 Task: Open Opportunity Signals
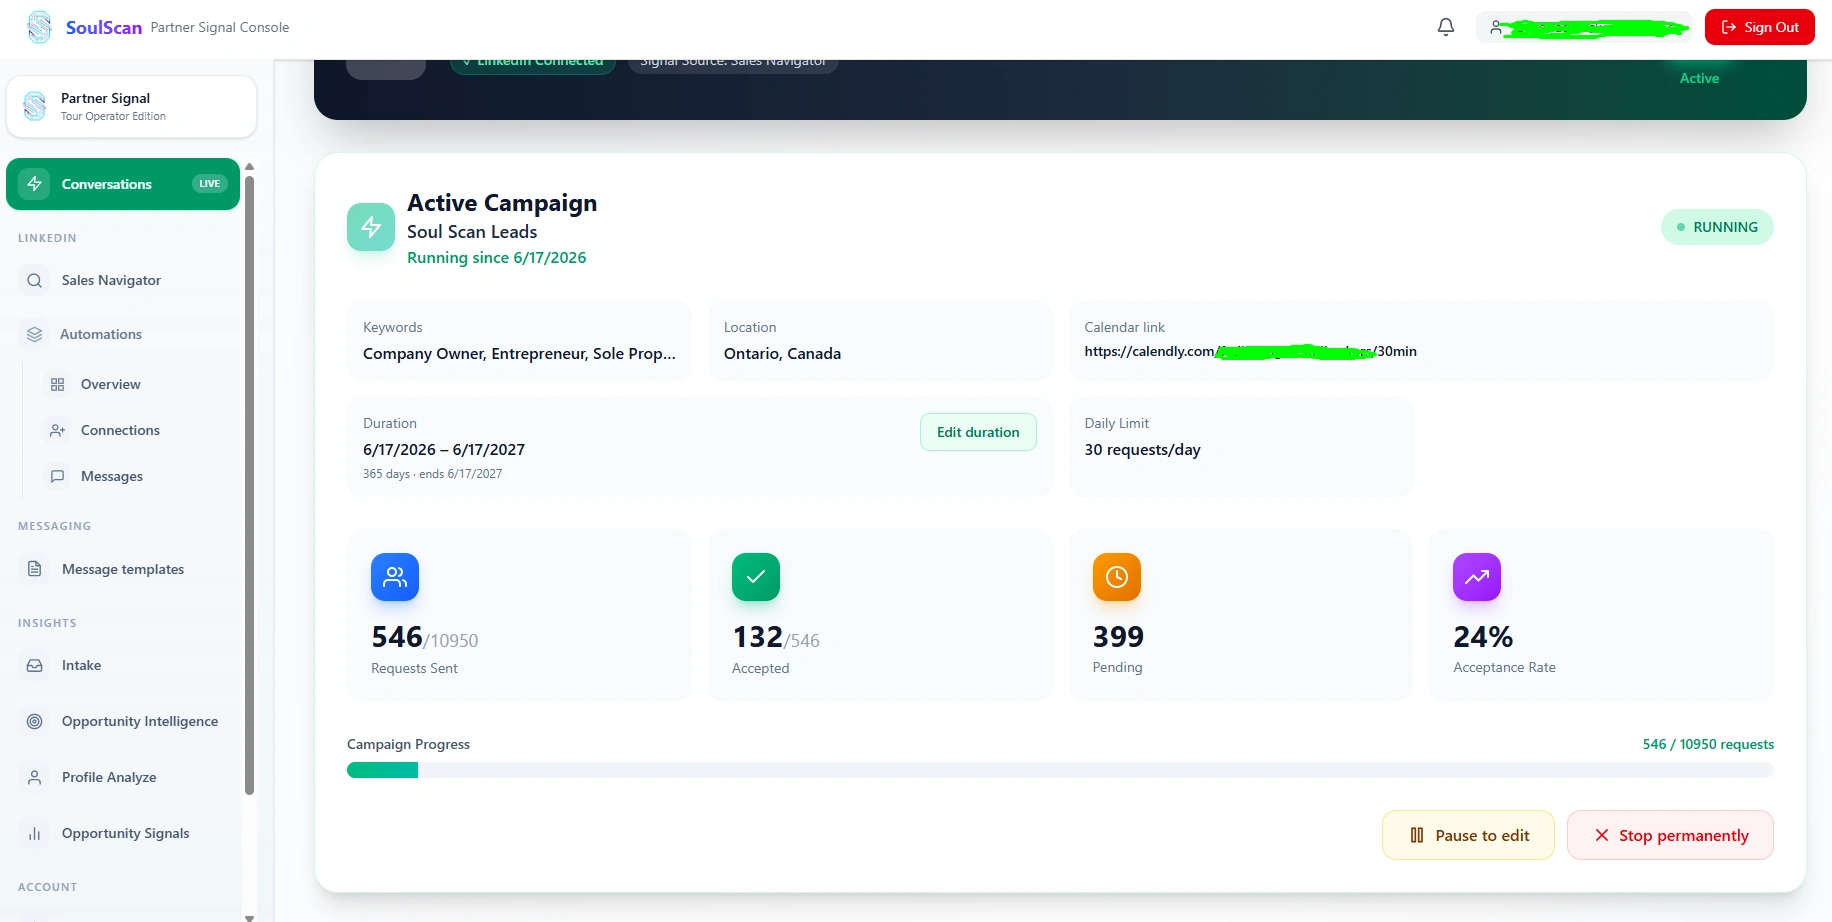[123, 834]
